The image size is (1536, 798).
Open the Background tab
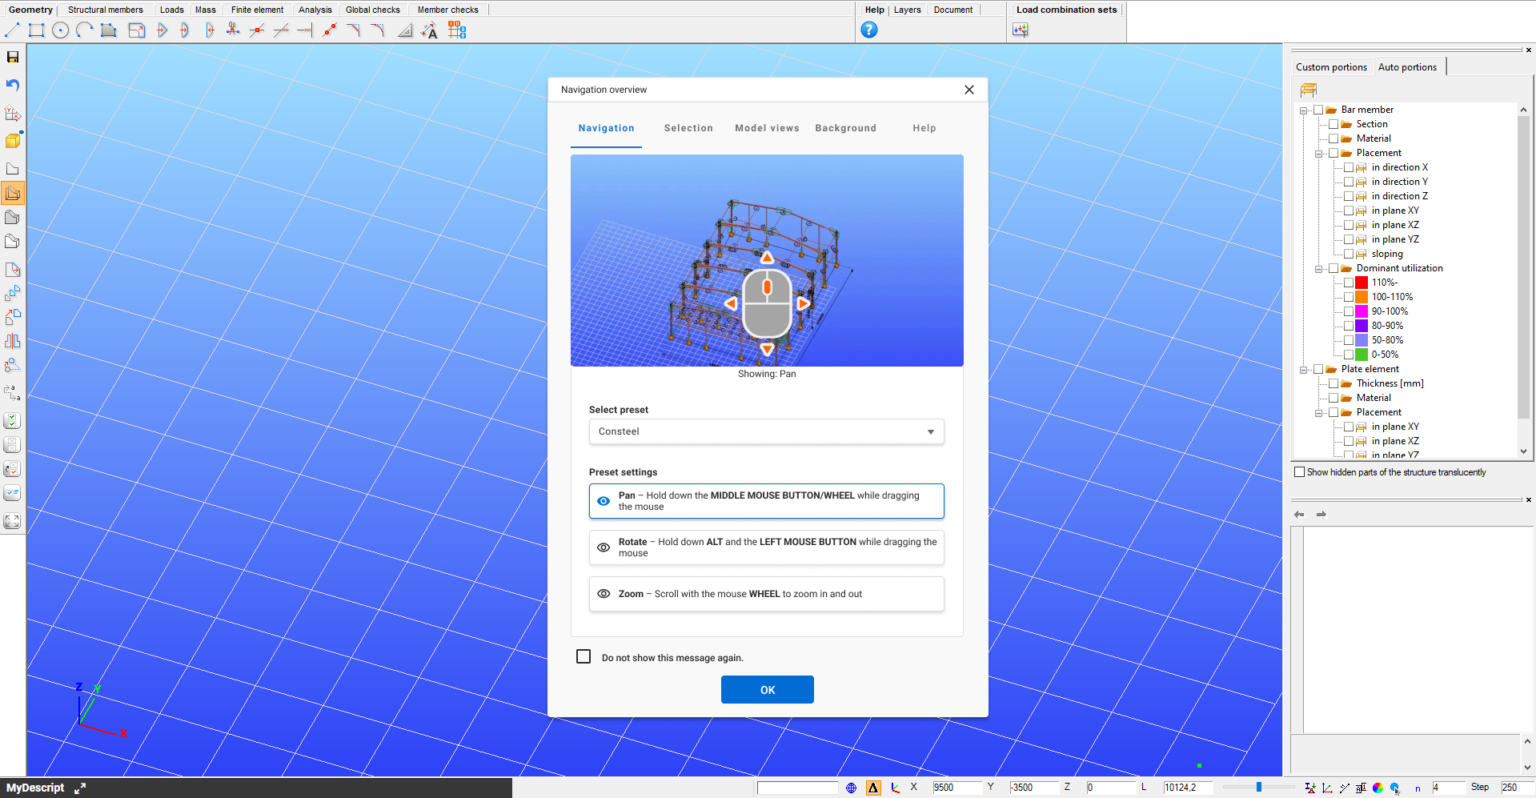pyautogui.click(x=845, y=128)
